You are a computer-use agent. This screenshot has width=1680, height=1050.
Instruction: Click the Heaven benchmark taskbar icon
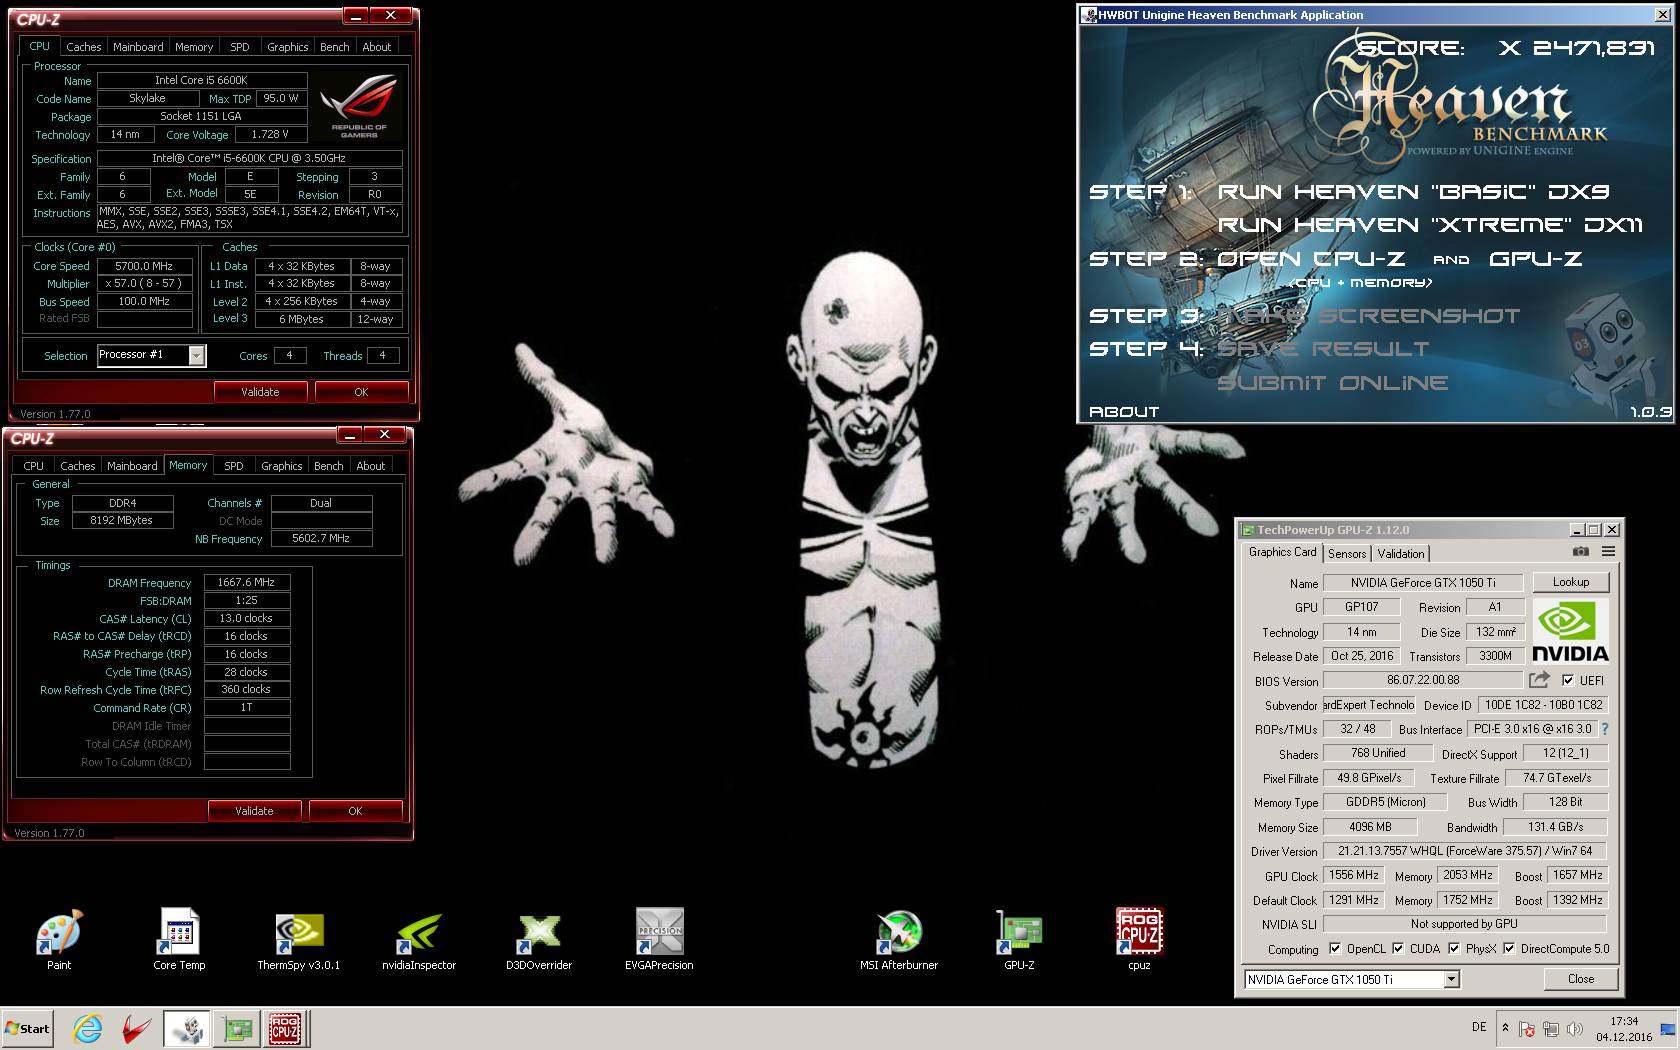187,1028
